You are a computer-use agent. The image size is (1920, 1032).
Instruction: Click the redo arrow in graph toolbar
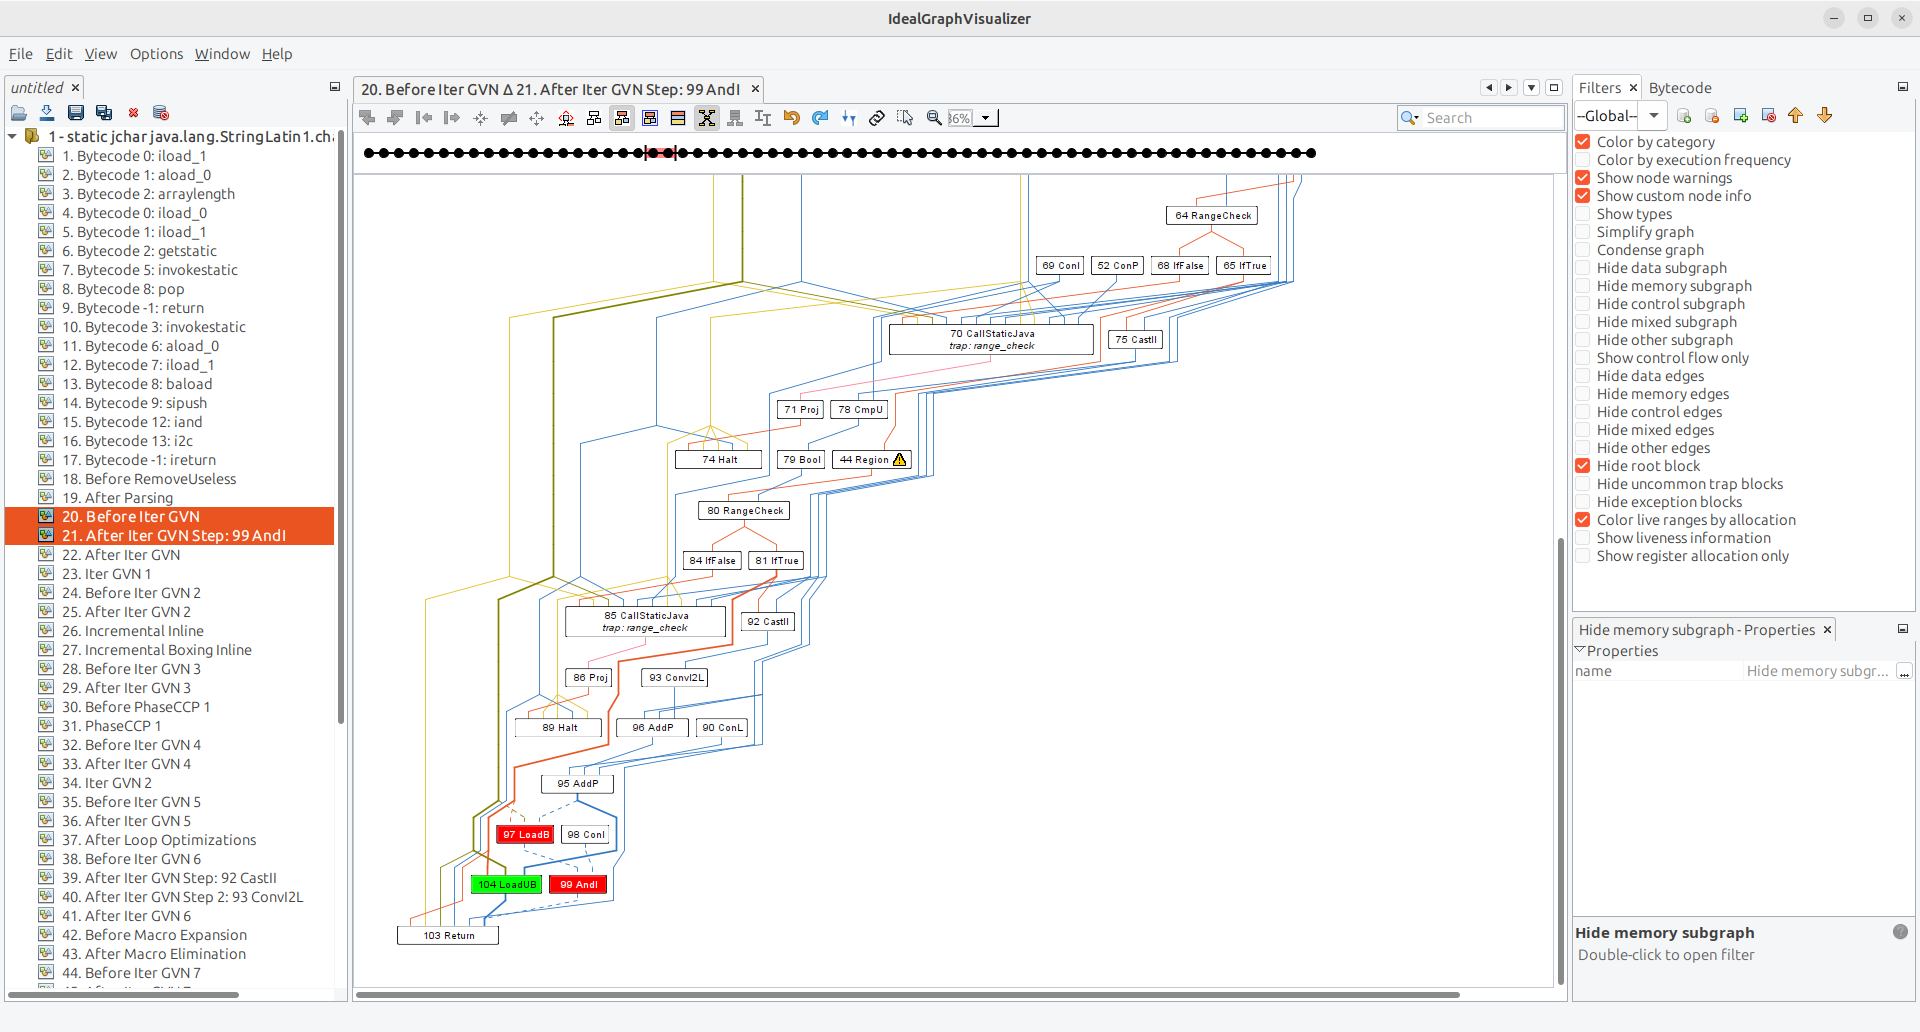pos(820,118)
